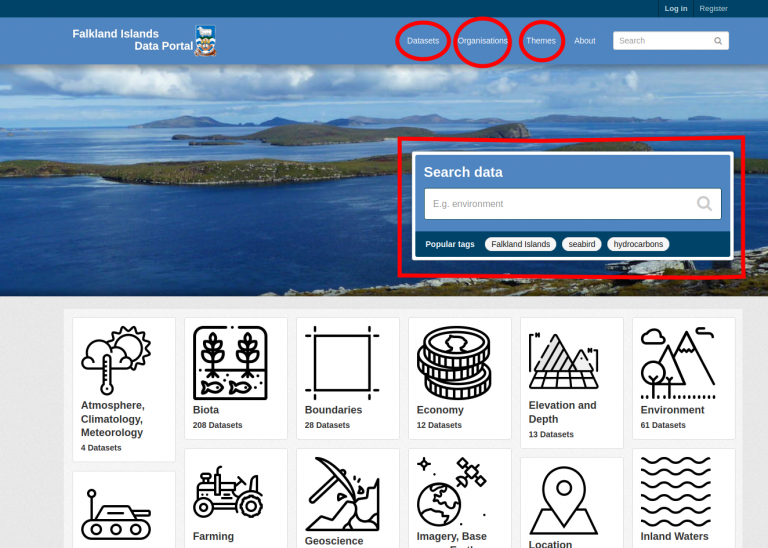This screenshot has height=548, width=768.
Task: Open the Register link
Action: (713, 8)
